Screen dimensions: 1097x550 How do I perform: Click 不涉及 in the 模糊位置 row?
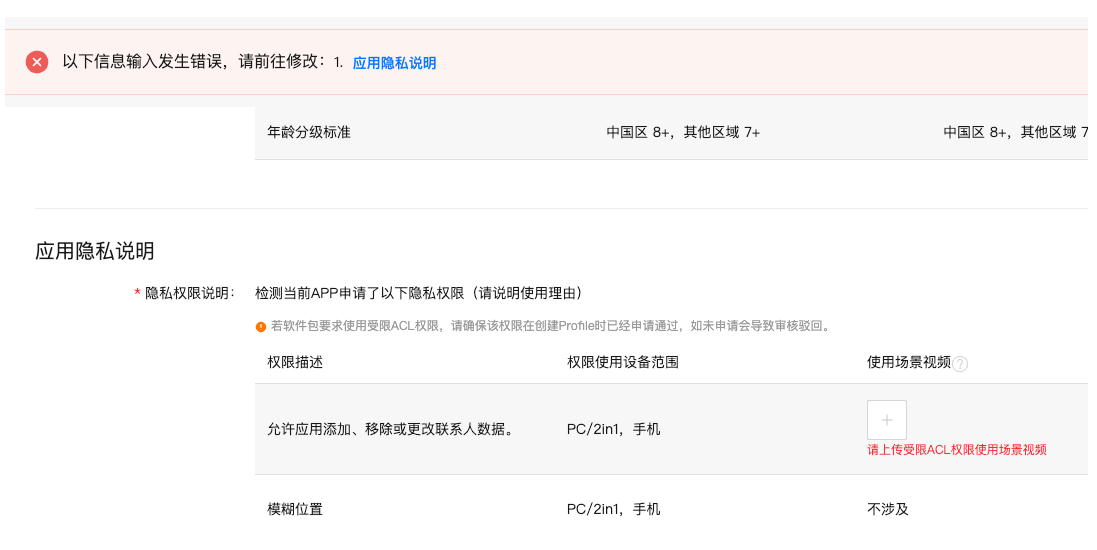coord(888,509)
